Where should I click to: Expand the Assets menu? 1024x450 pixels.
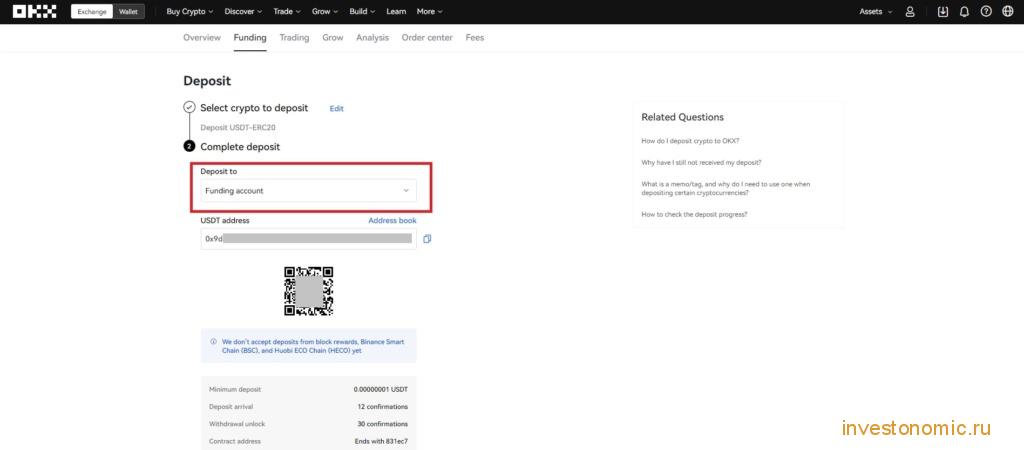tap(875, 12)
